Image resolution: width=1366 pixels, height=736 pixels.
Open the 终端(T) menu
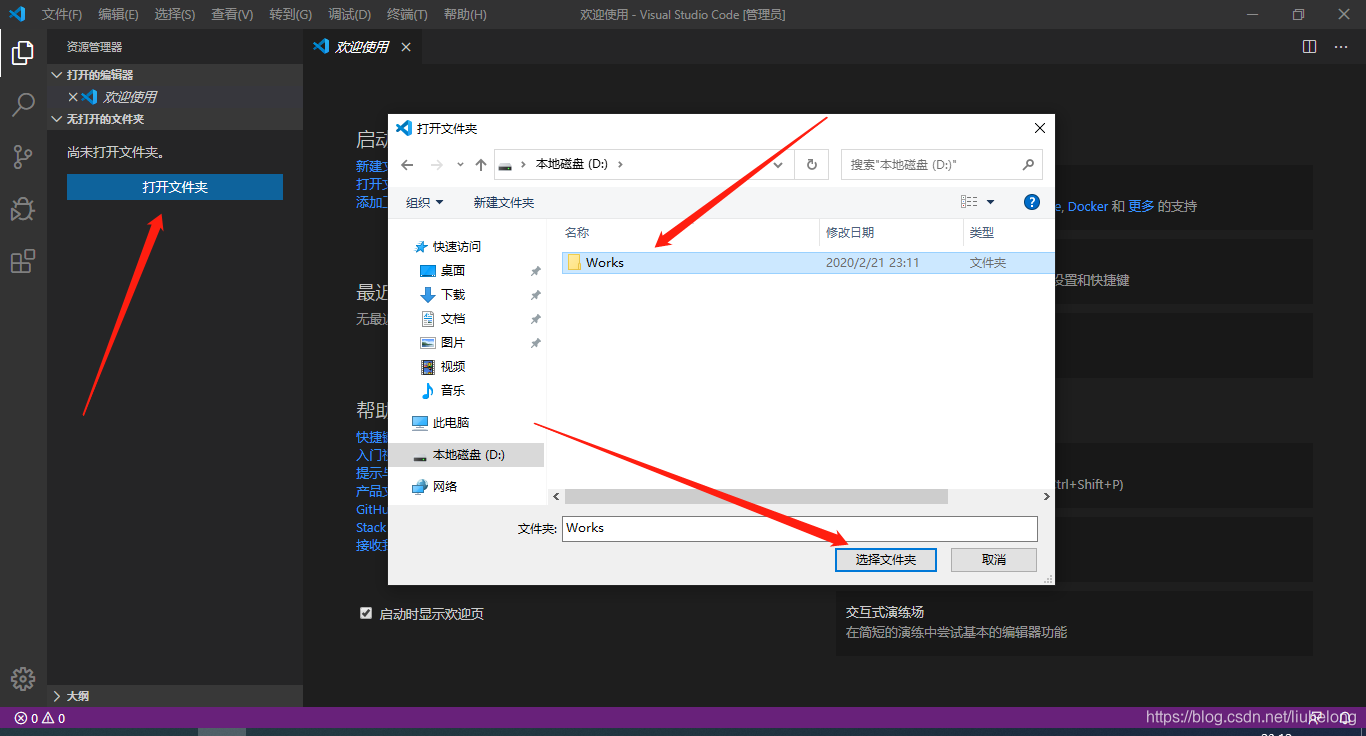tap(407, 15)
